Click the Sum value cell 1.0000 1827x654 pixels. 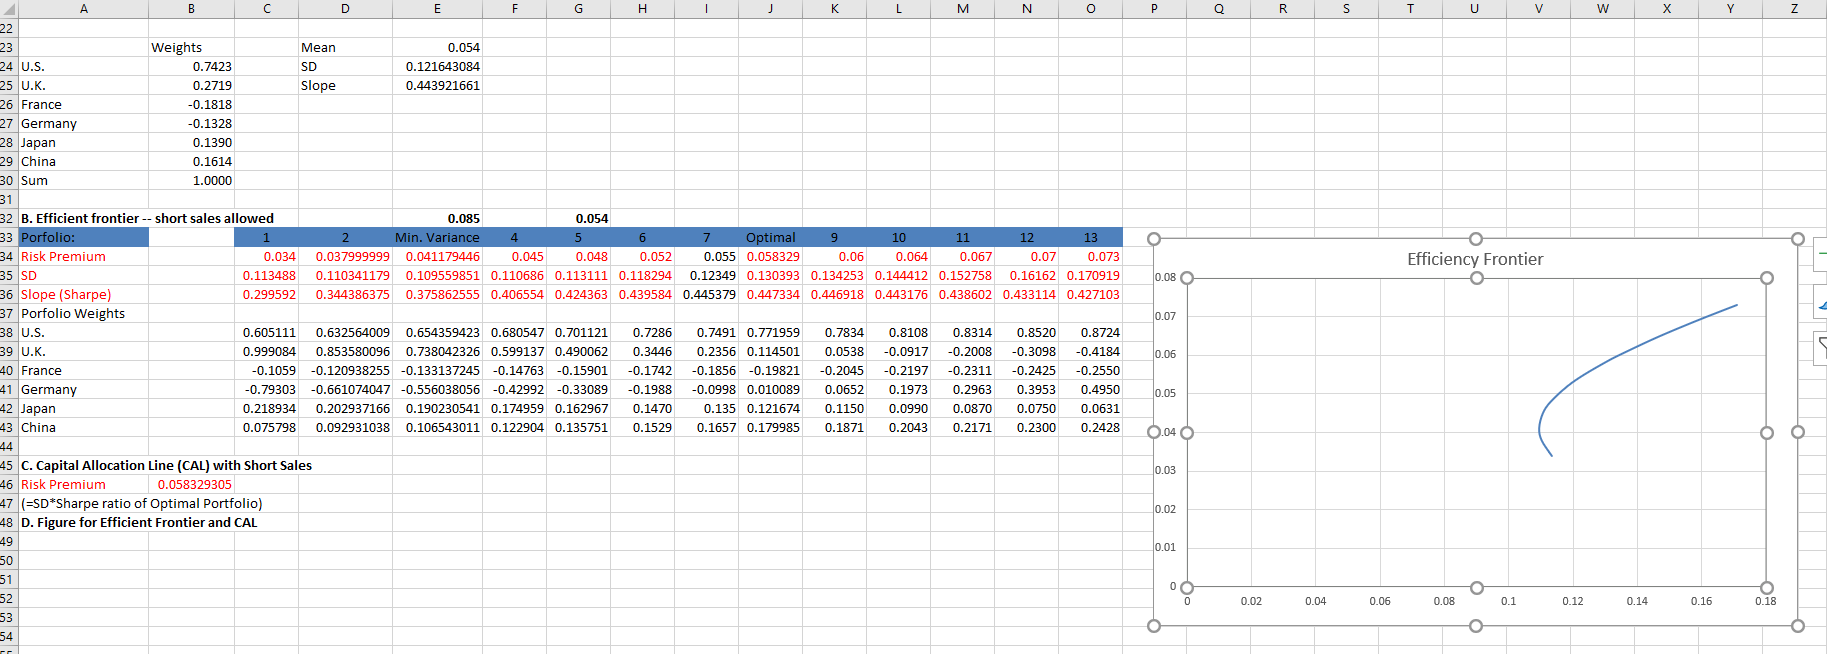[x=191, y=180]
